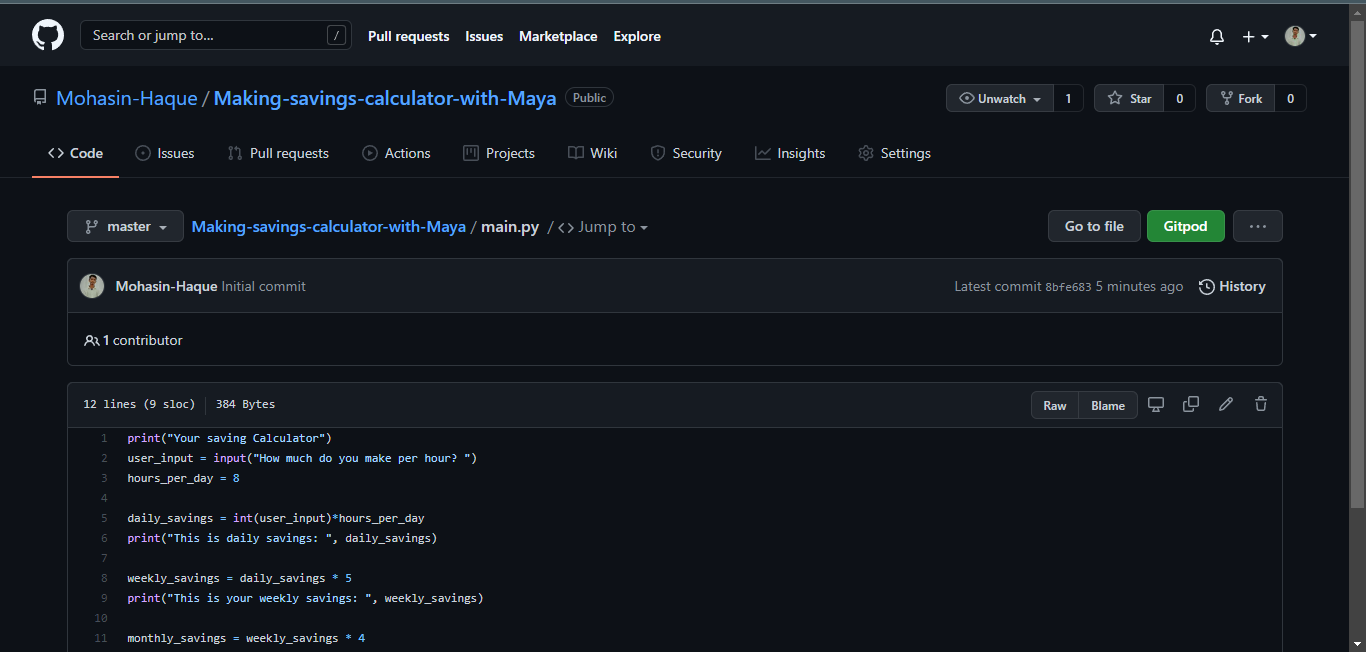Select line number 1
This screenshot has width=1366, height=652.
point(103,438)
